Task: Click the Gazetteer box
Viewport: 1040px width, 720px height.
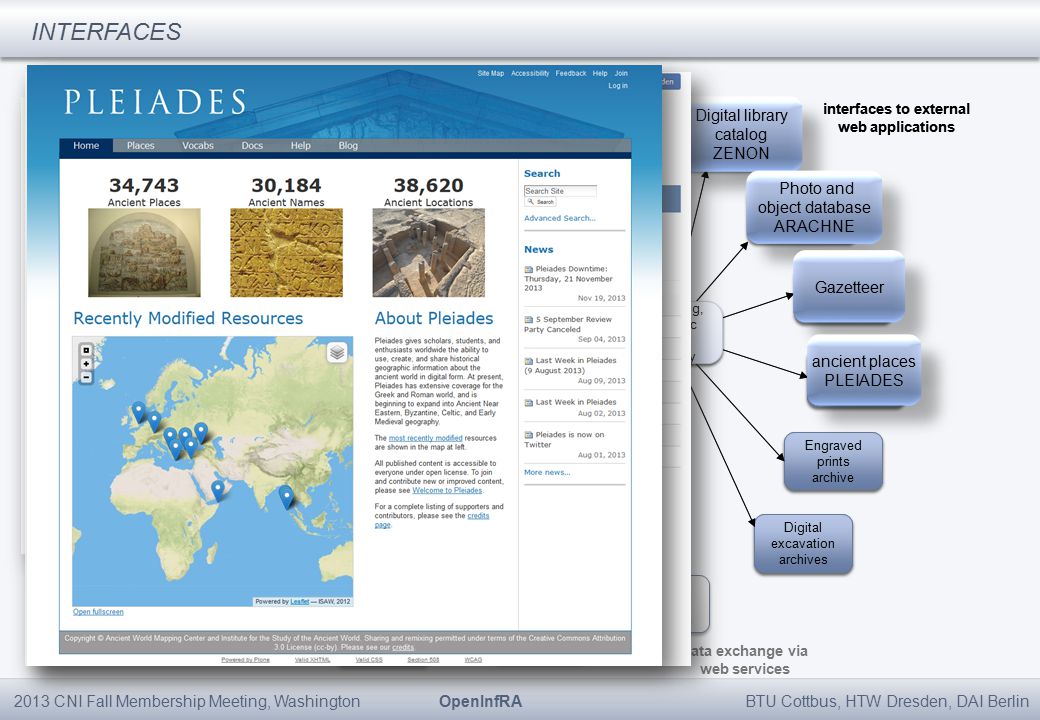Action: click(849, 287)
